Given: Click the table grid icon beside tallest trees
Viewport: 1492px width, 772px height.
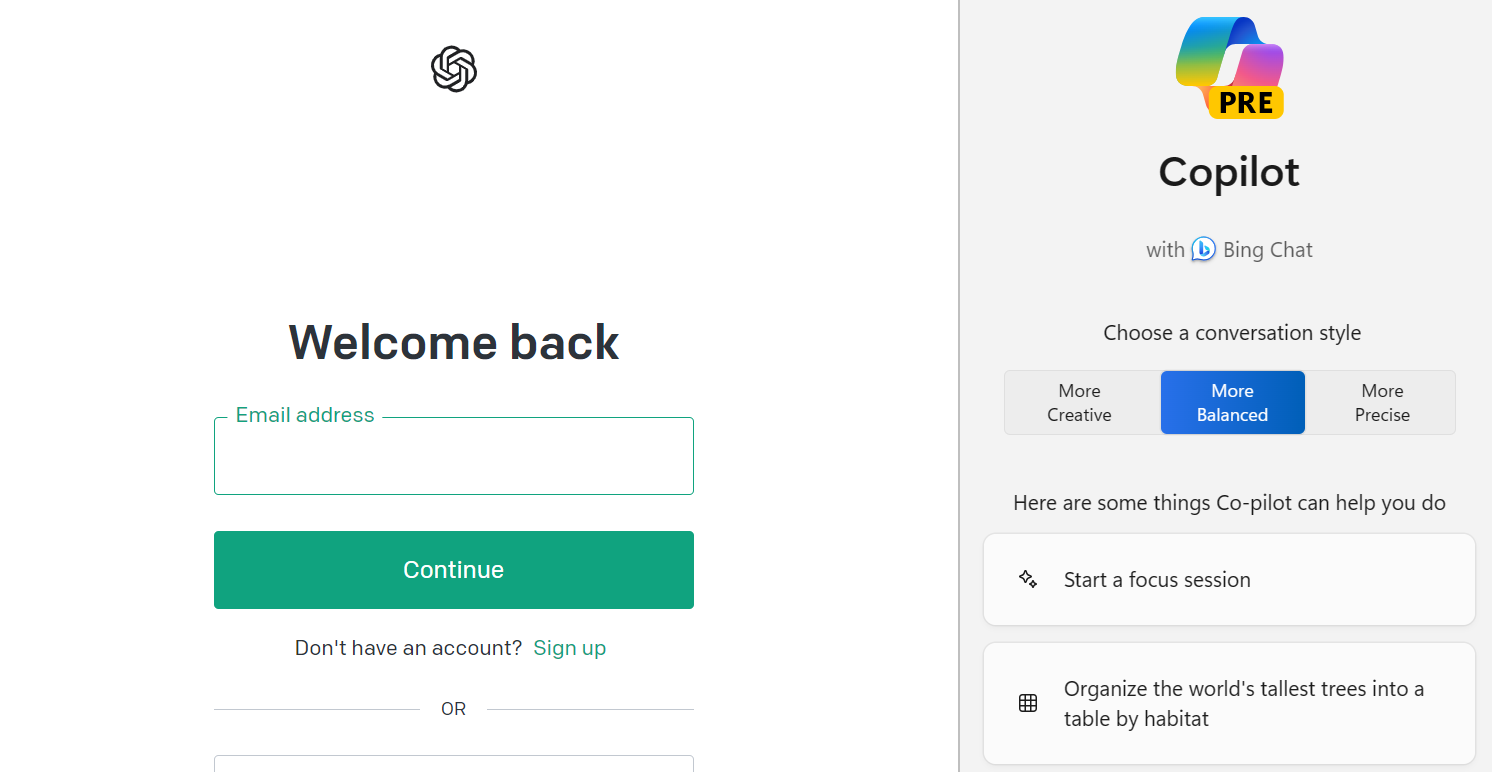Looking at the screenshot, I should pos(1028,703).
